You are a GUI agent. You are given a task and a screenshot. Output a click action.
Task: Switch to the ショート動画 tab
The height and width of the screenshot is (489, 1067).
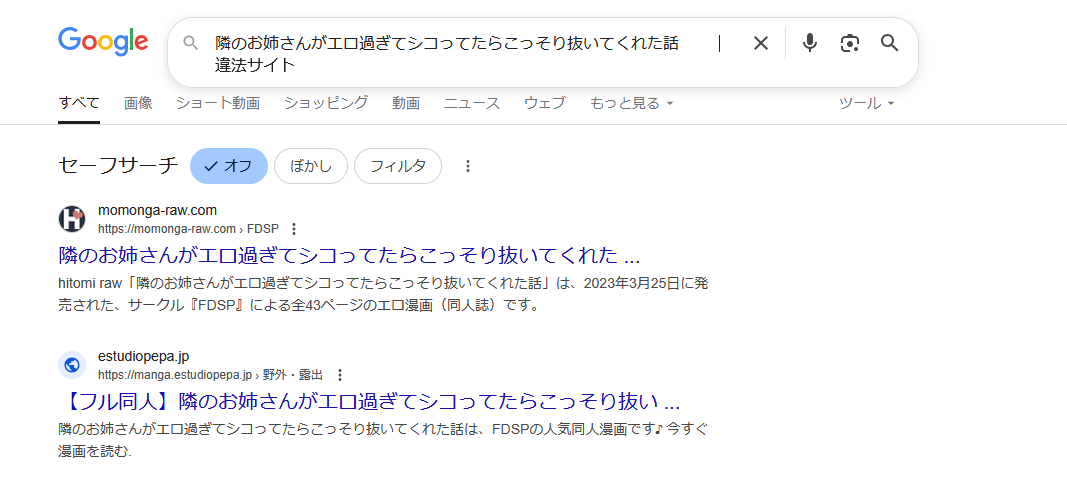coord(218,103)
